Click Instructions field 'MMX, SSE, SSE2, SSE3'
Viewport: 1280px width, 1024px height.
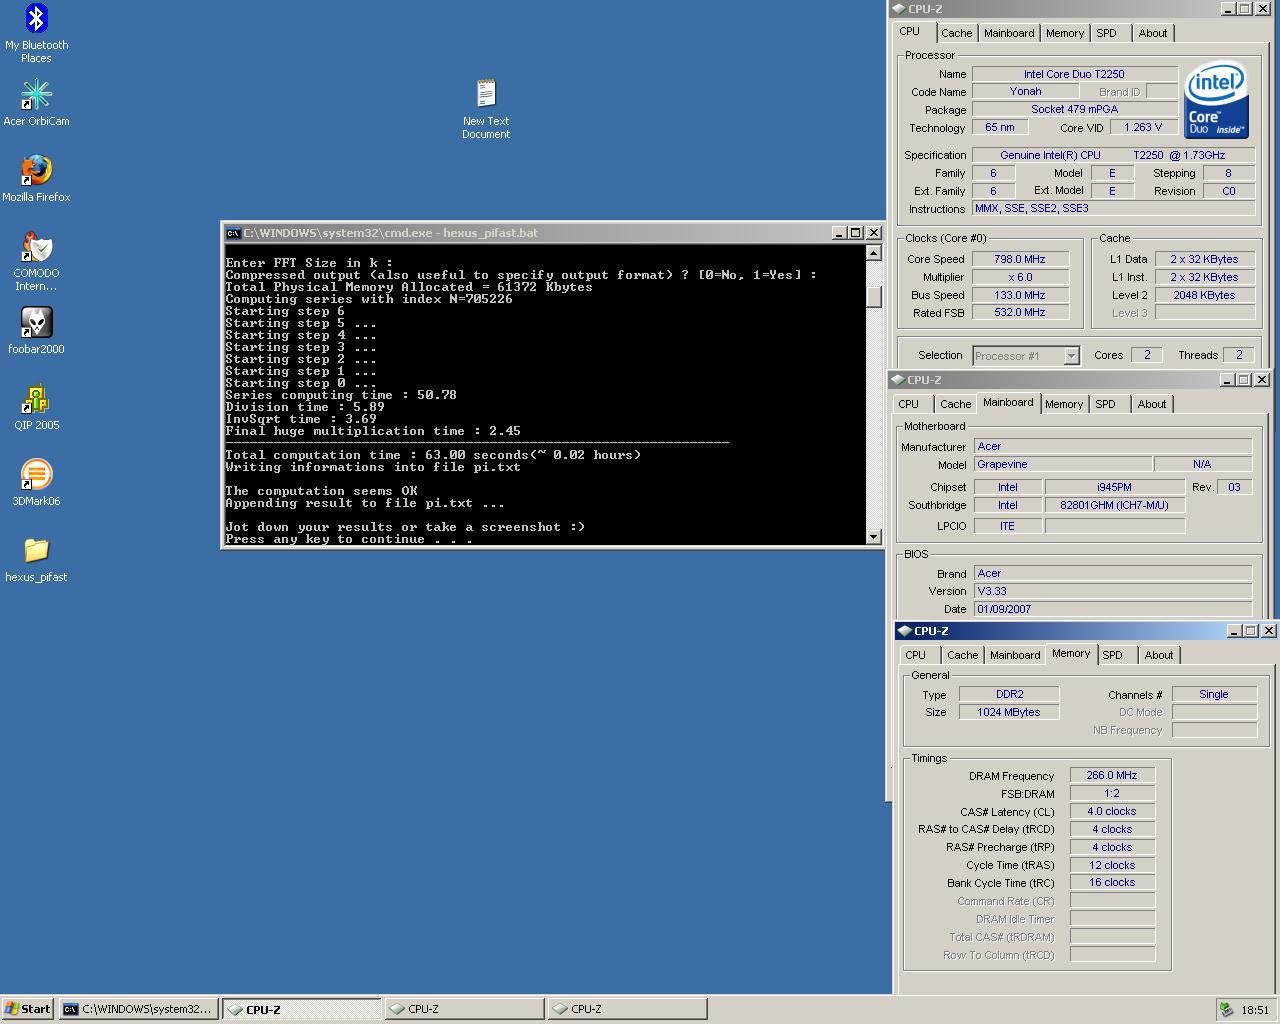(1113, 208)
